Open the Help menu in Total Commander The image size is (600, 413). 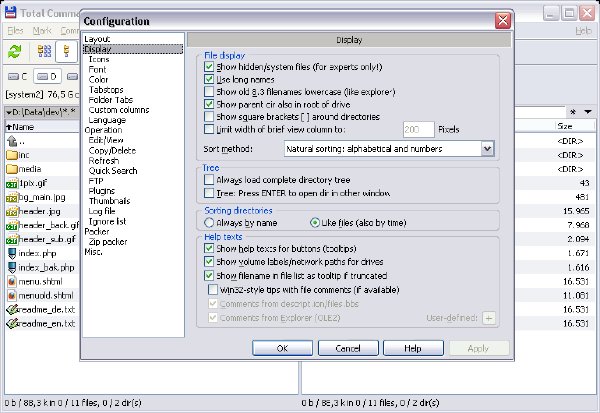[583, 31]
